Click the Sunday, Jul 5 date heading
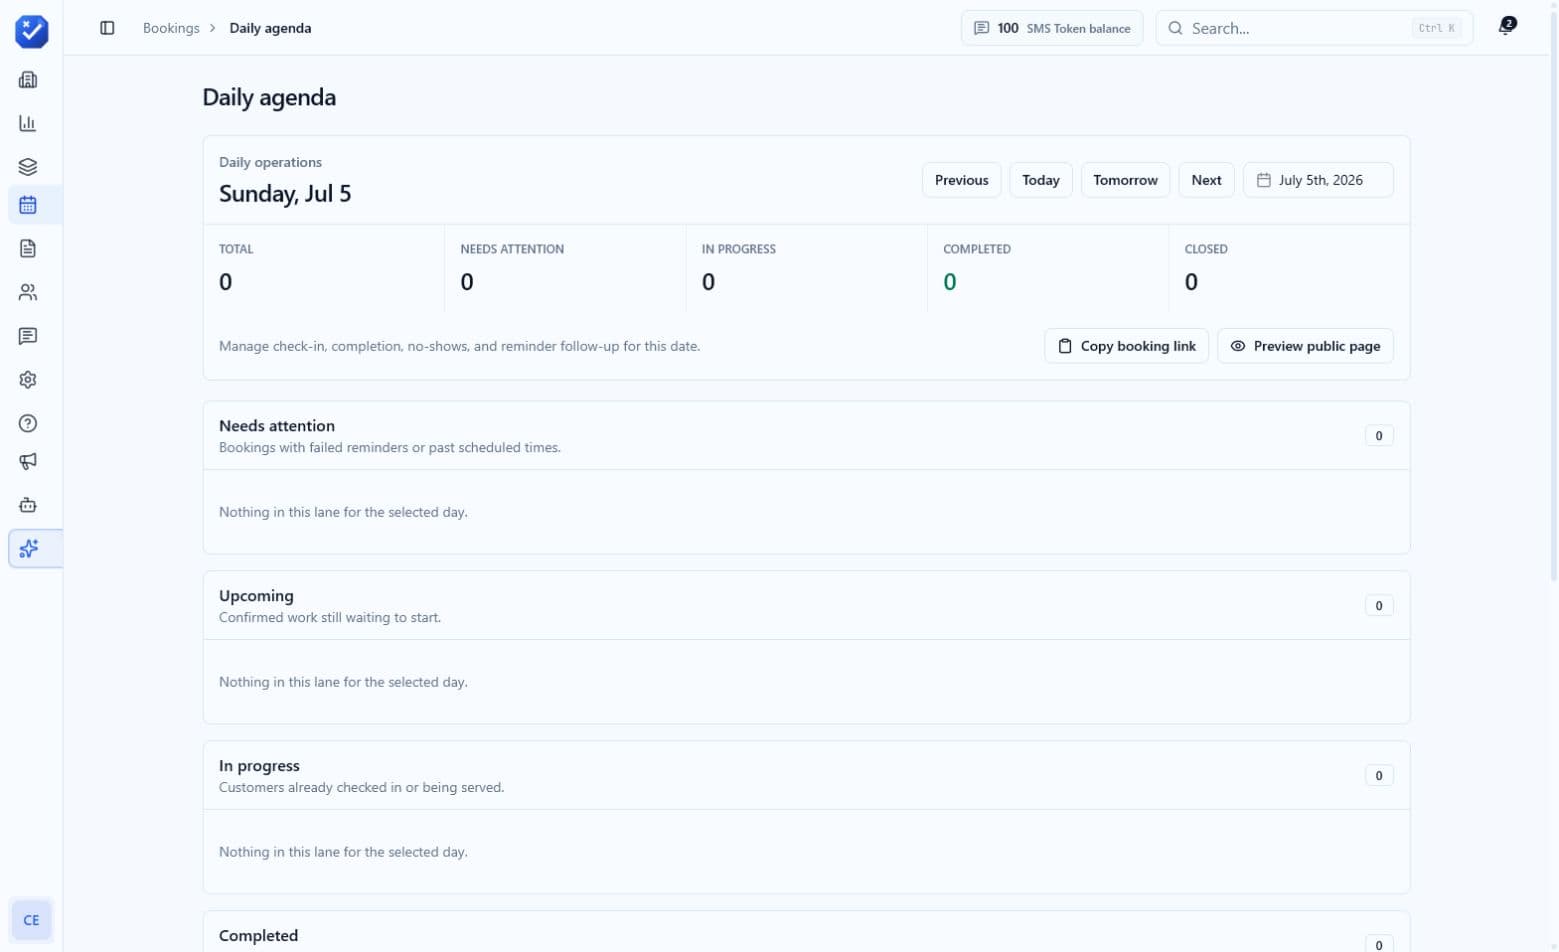The height and width of the screenshot is (952, 1559). tap(285, 194)
